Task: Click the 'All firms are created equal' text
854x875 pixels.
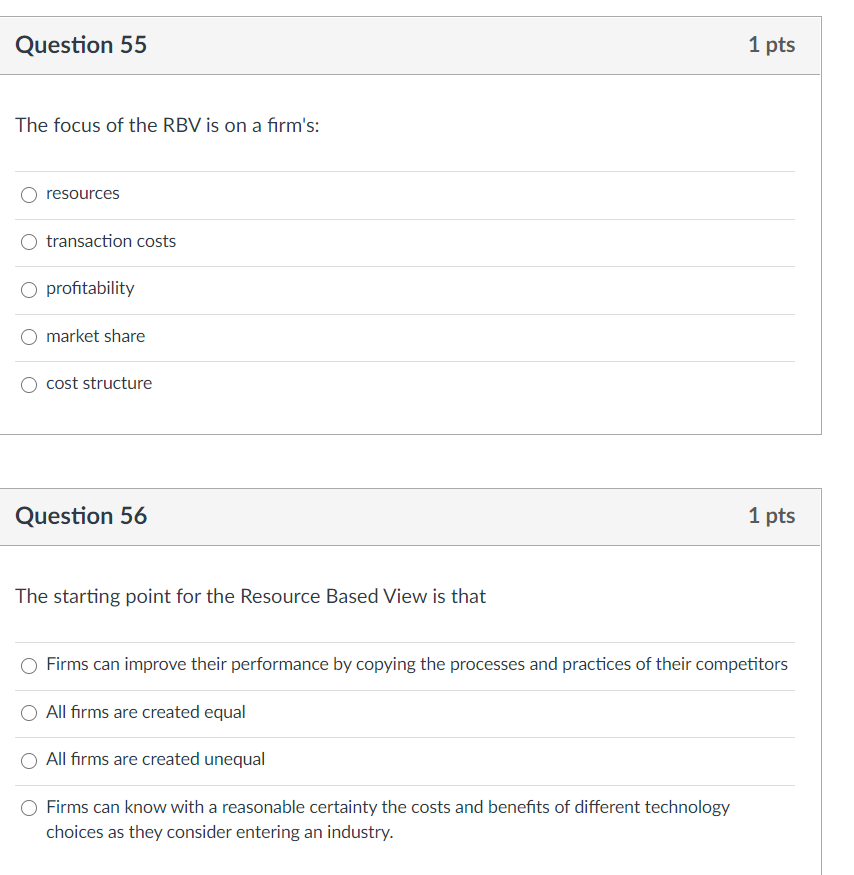Action: [145, 712]
